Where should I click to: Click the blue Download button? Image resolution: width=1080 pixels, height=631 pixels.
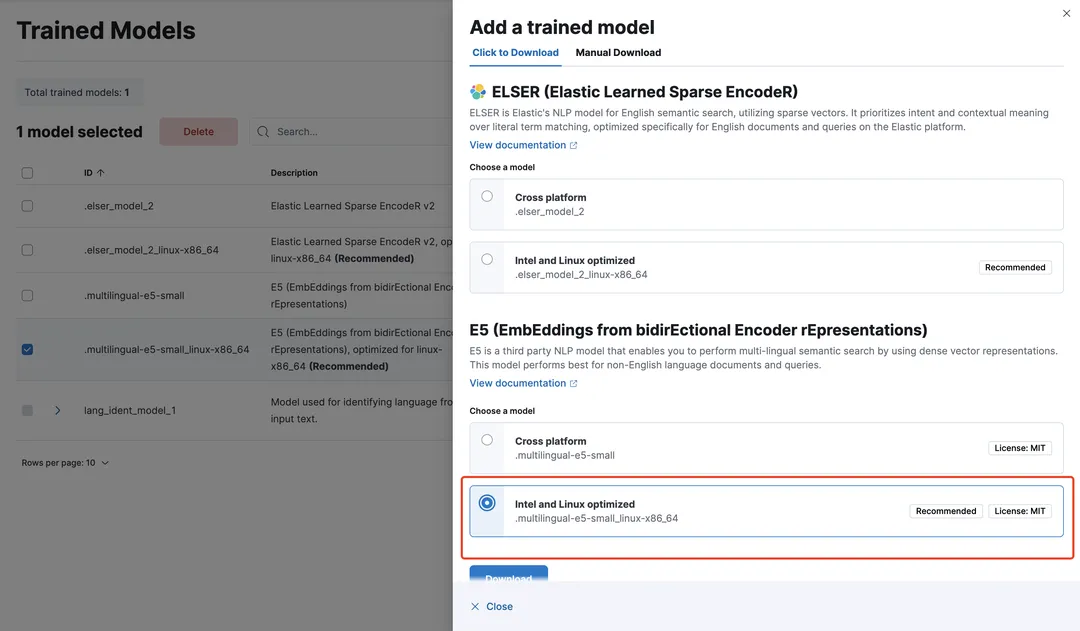tap(508, 574)
